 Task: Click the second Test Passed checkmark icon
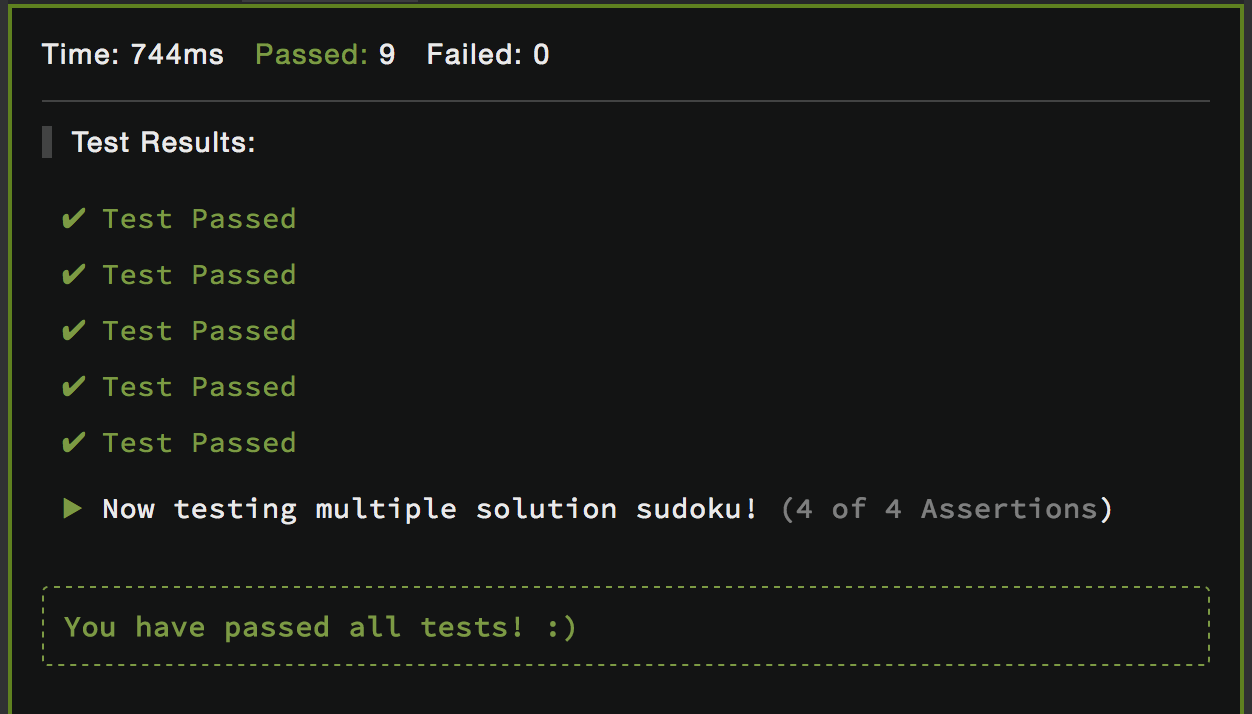[73, 275]
